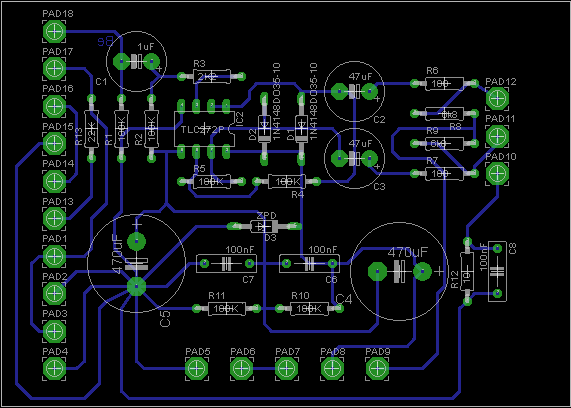Viewport: 571px width, 408px height.
Task: Select the PAD18 solder pad
Action: click(x=54, y=32)
